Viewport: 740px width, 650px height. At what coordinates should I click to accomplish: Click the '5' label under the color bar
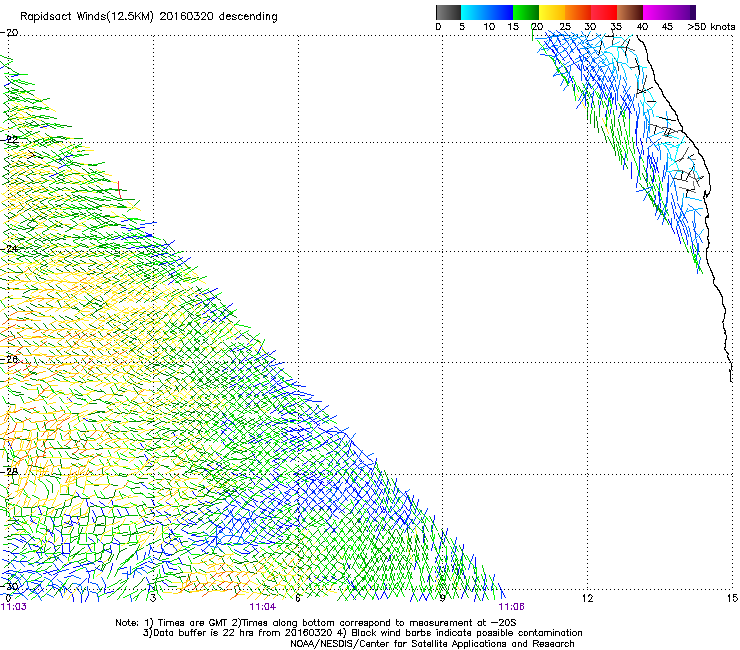click(462, 27)
